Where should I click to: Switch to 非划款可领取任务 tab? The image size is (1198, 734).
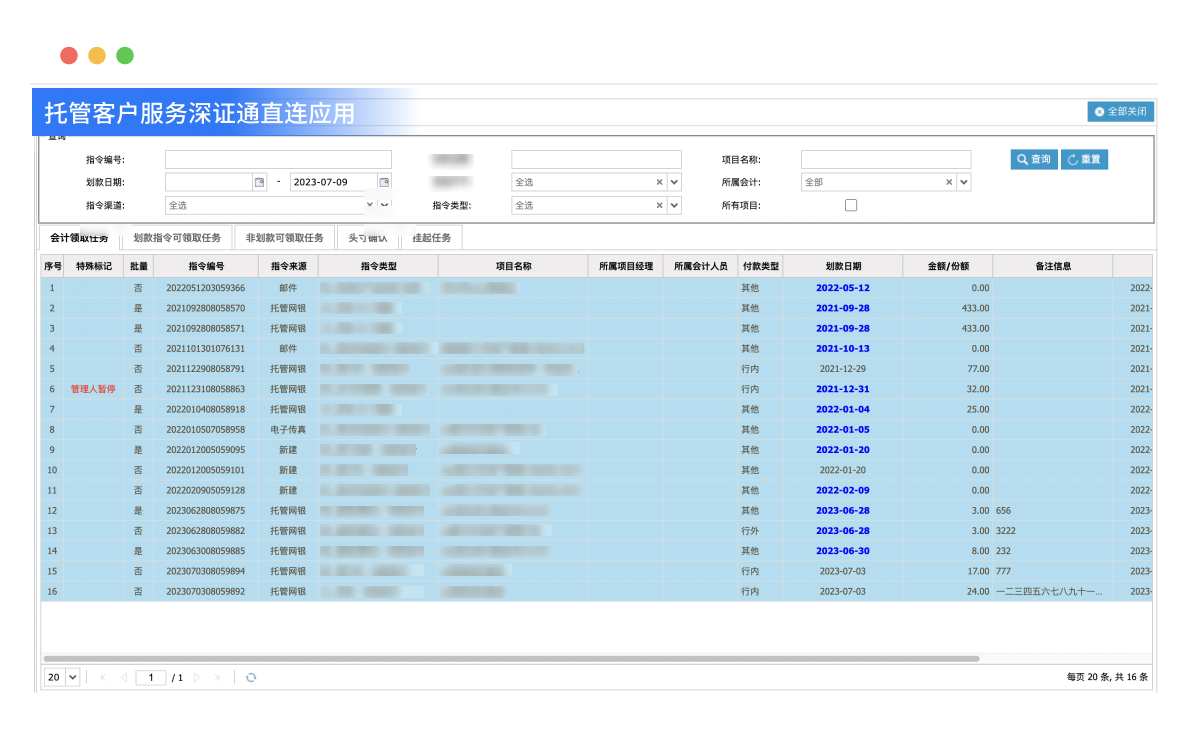tap(284, 238)
